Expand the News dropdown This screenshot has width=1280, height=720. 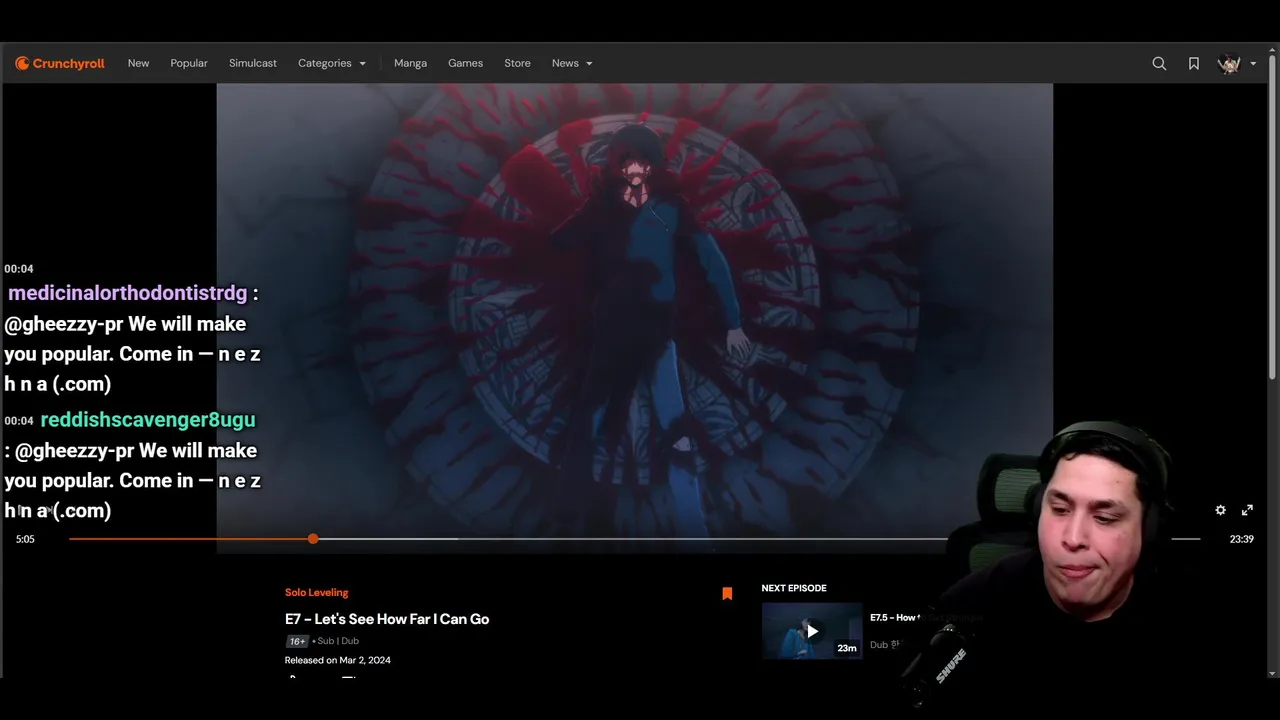[572, 63]
